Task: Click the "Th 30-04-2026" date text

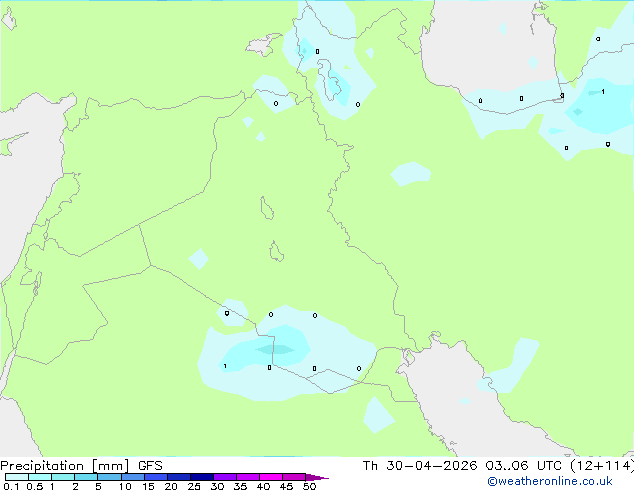Action: [x=420, y=466]
